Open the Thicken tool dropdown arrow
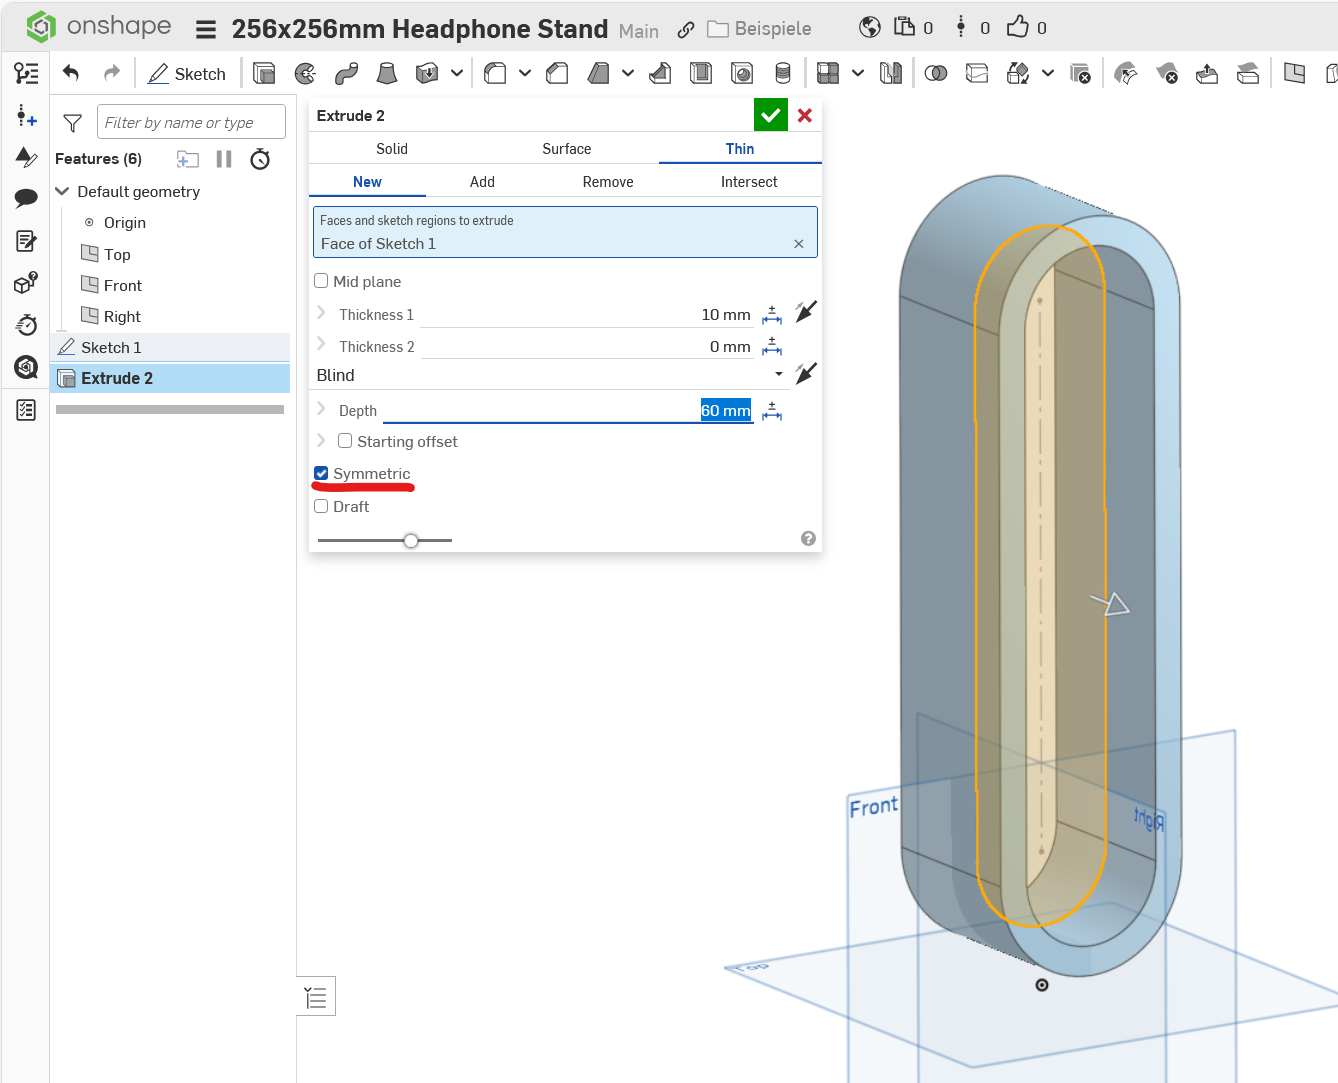1338x1083 pixels. click(457, 73)
